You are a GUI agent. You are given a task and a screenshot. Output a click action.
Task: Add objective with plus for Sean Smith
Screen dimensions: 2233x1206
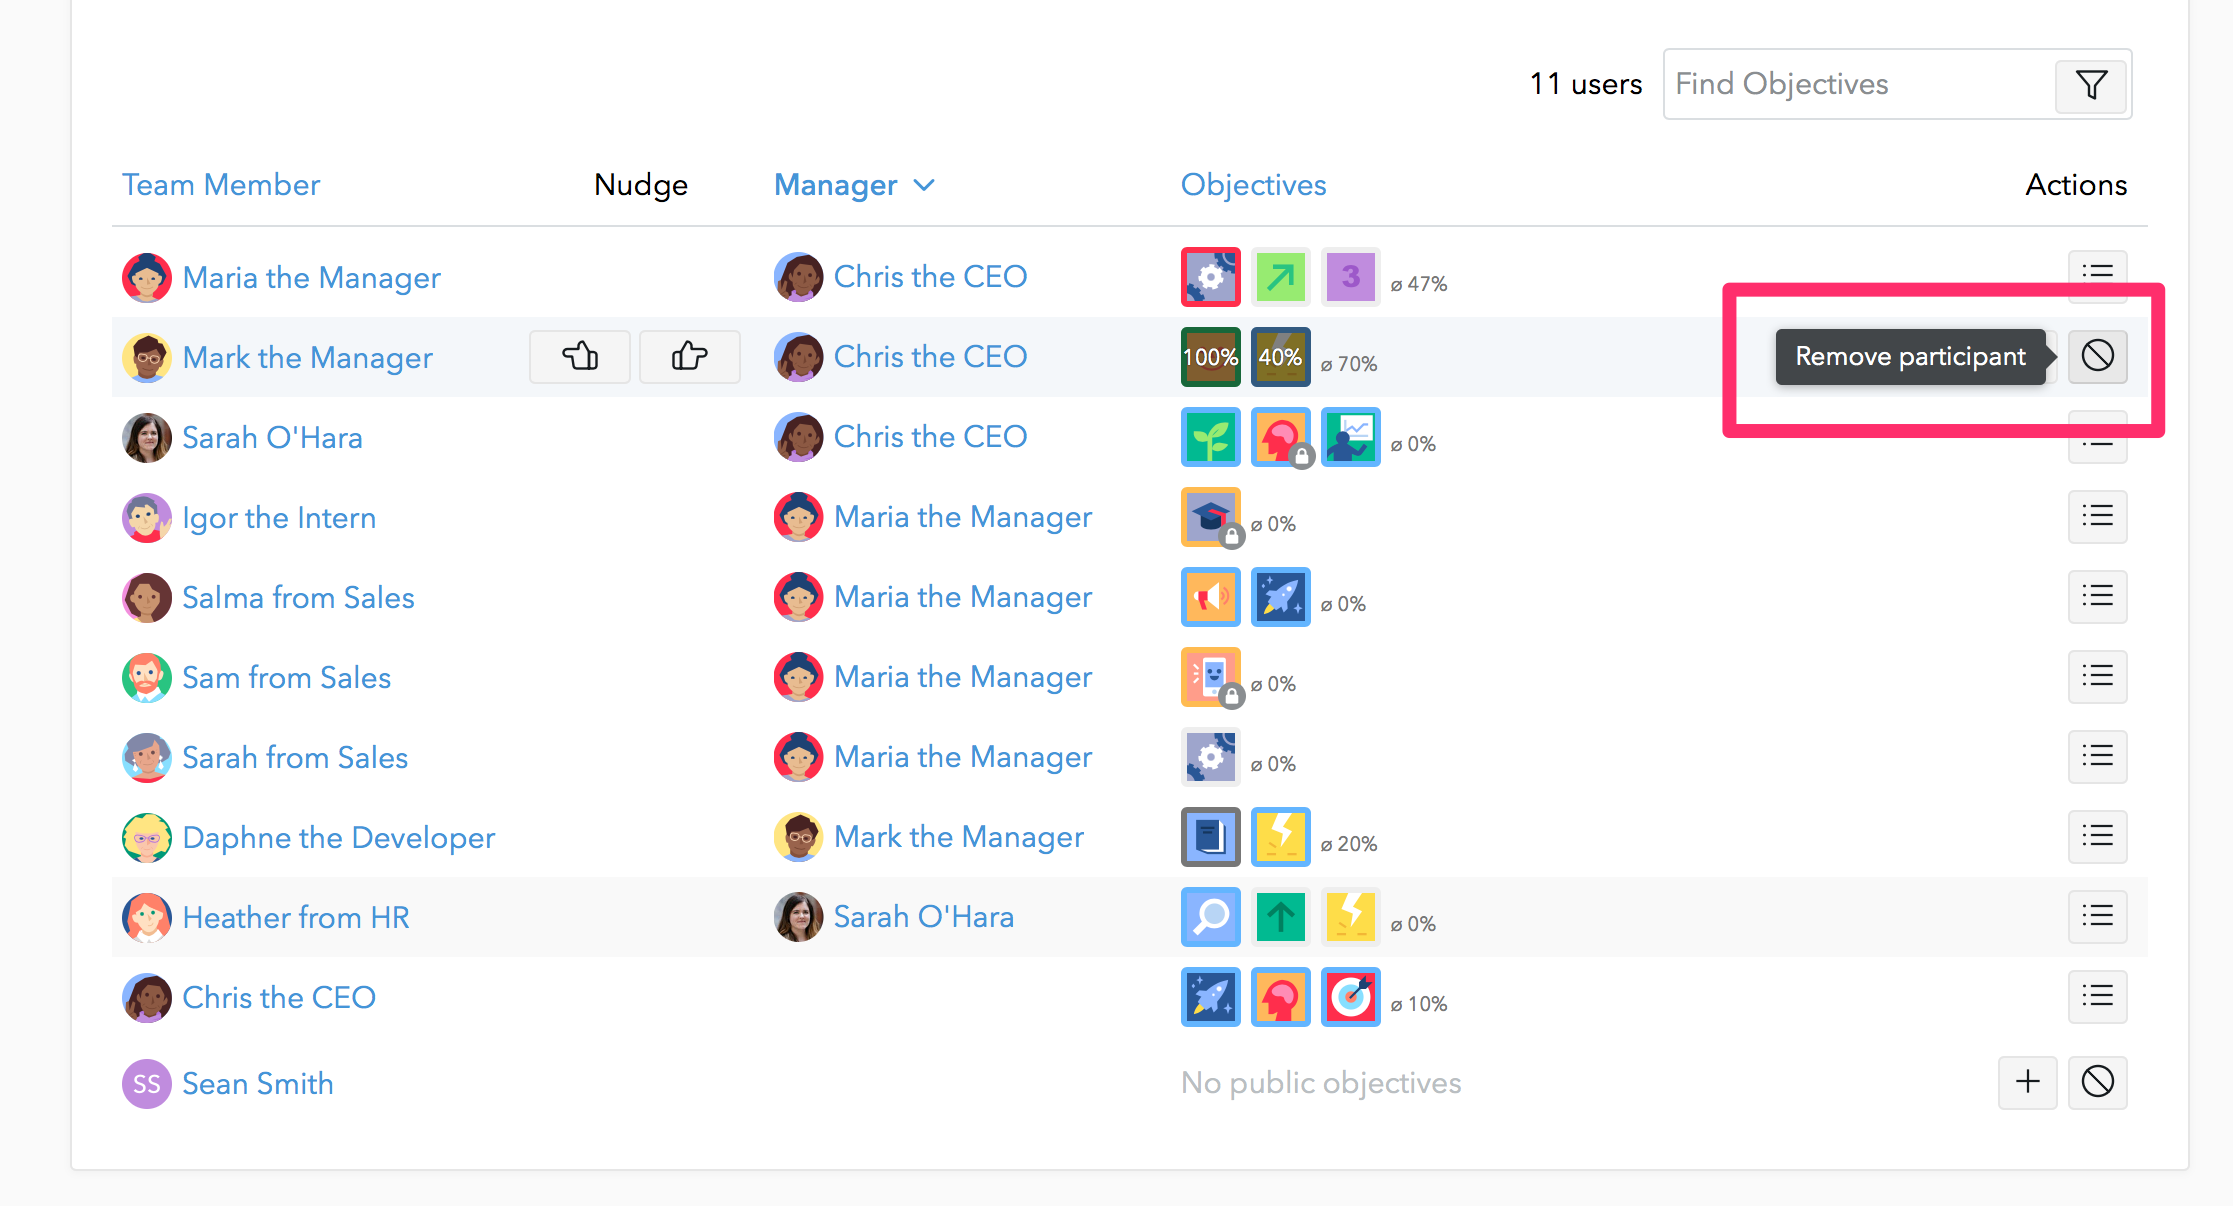(x=2027, y=1082)
